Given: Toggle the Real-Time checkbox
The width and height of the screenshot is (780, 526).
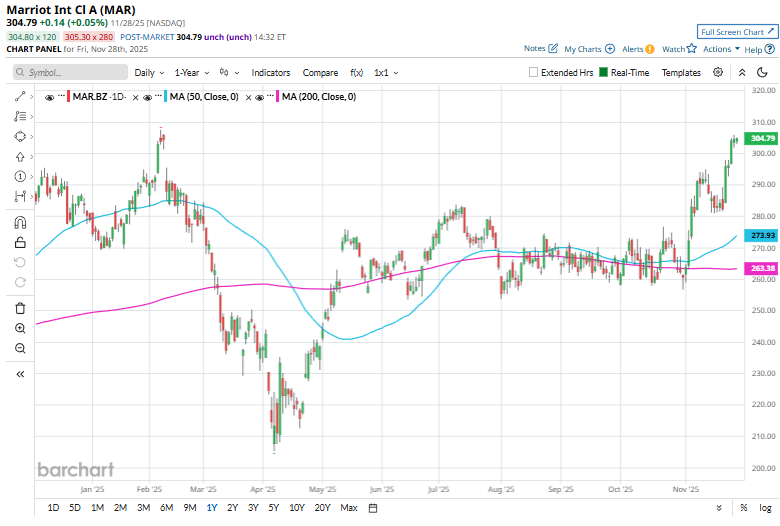Looking at the screenshot, I should [x=603, y=73].
